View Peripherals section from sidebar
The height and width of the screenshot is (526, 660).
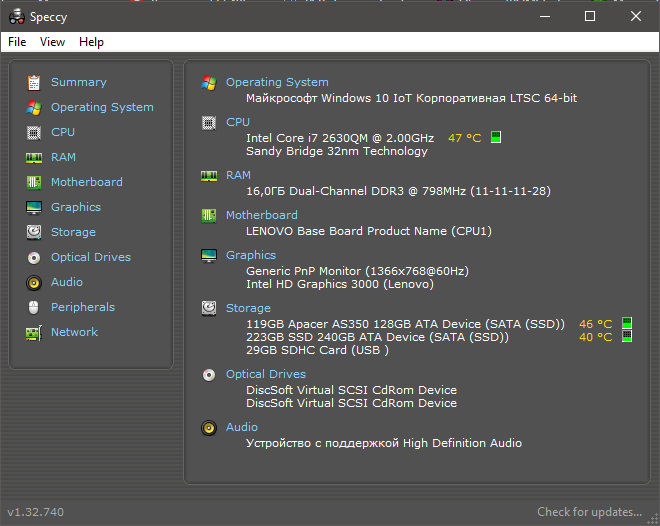(83, 307)
